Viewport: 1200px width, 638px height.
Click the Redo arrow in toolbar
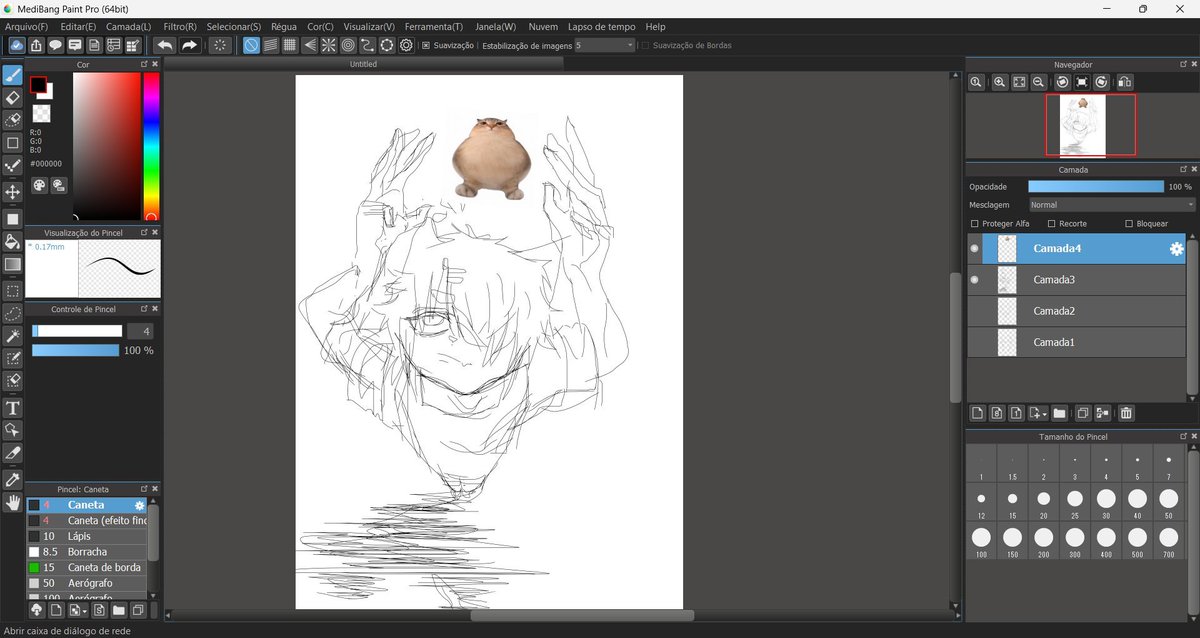click(189, 45)
